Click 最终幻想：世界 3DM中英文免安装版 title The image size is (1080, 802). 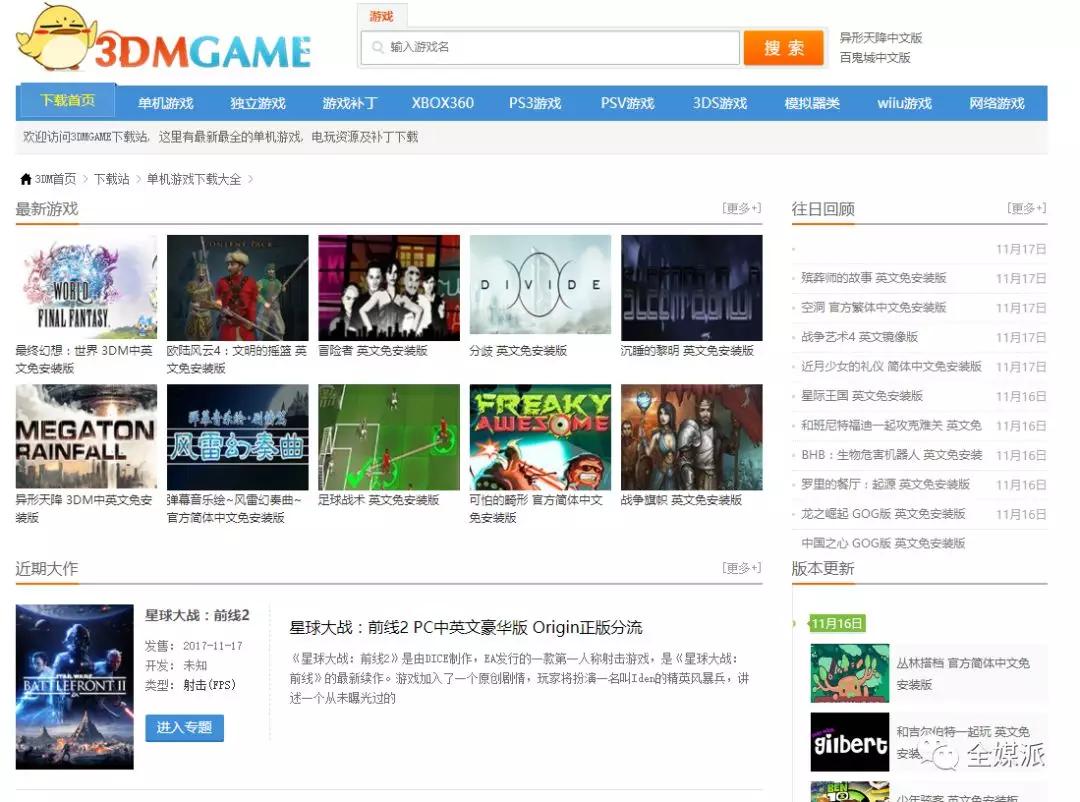click(x=84, y=360)
